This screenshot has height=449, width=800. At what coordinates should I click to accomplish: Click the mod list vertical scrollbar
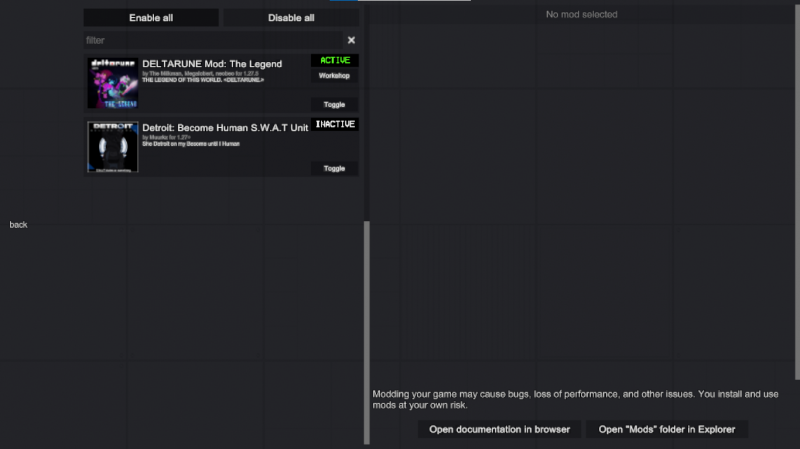click(x=366, y=330)
